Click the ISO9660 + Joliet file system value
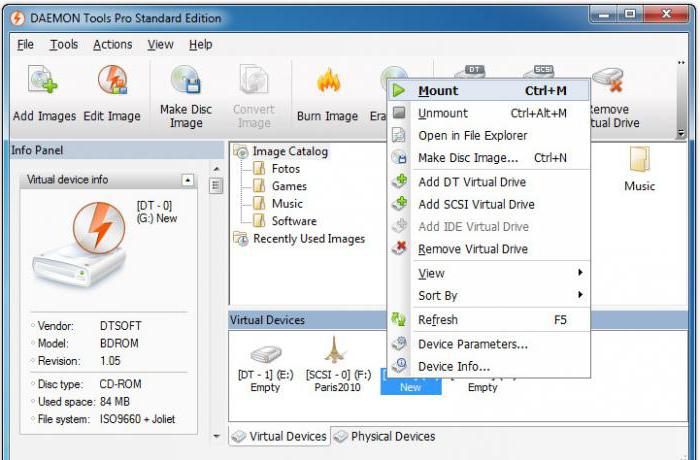Screen dimensions: 700x460 click(138, 419)
